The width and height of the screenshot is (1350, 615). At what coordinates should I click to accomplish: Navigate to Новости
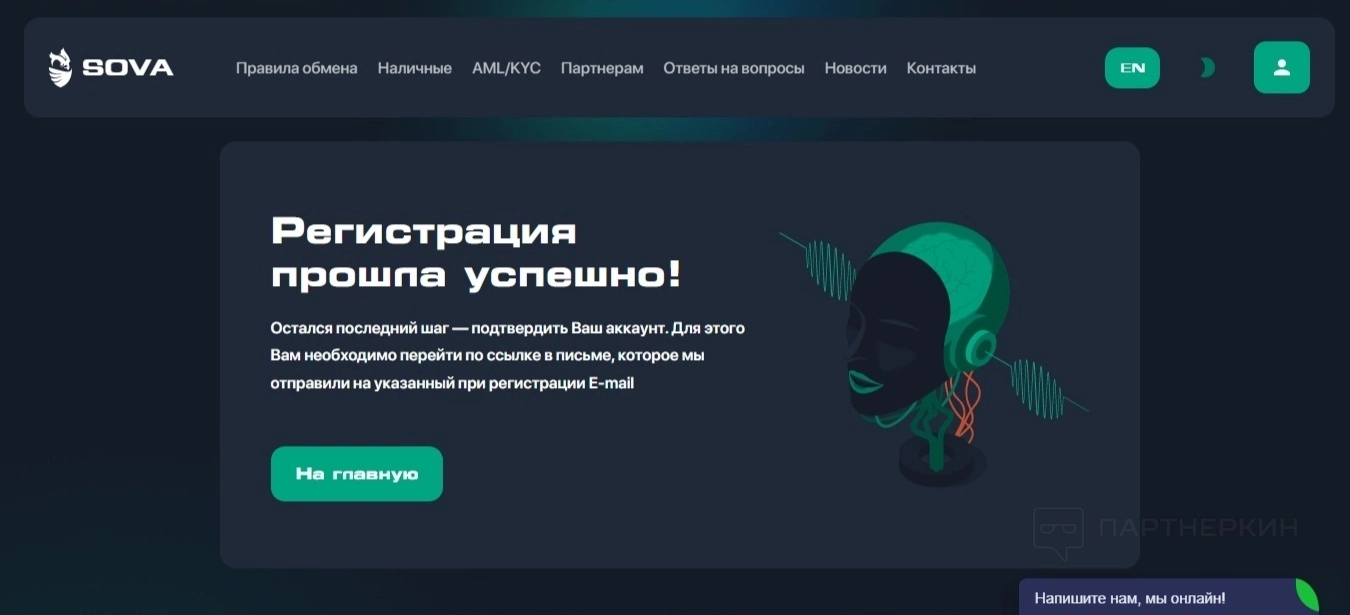(x=855, y=68)
